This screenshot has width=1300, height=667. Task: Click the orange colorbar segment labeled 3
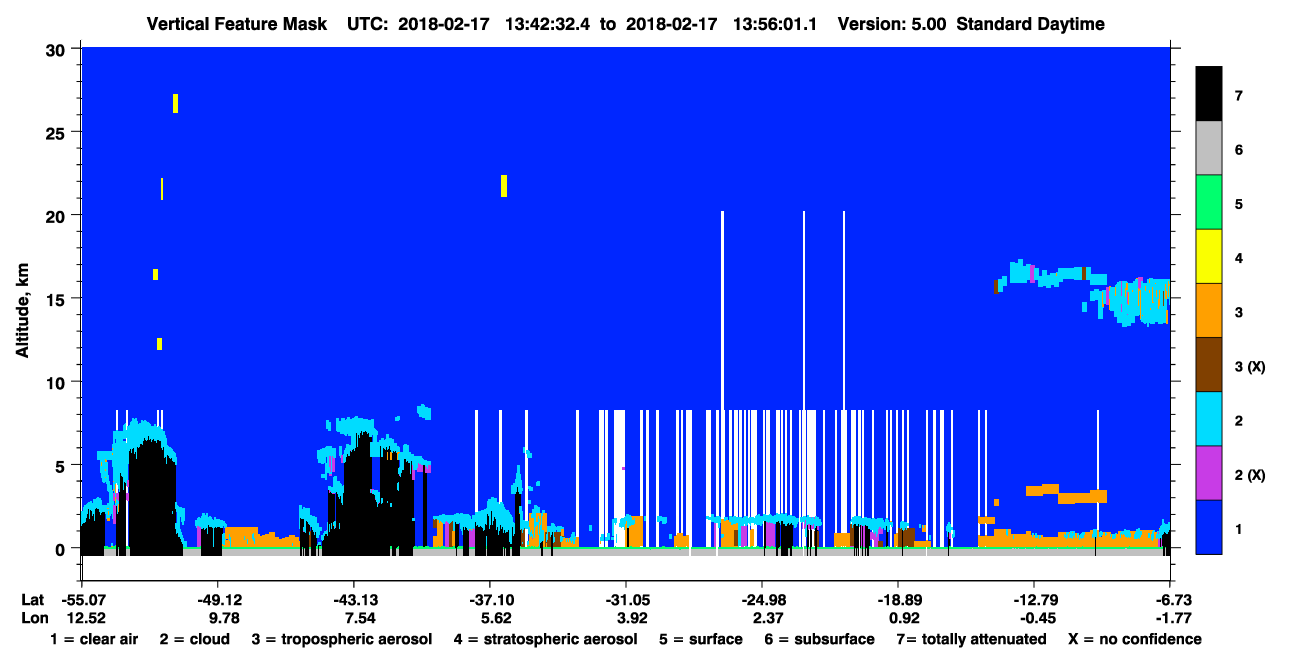click(1209, 311)
